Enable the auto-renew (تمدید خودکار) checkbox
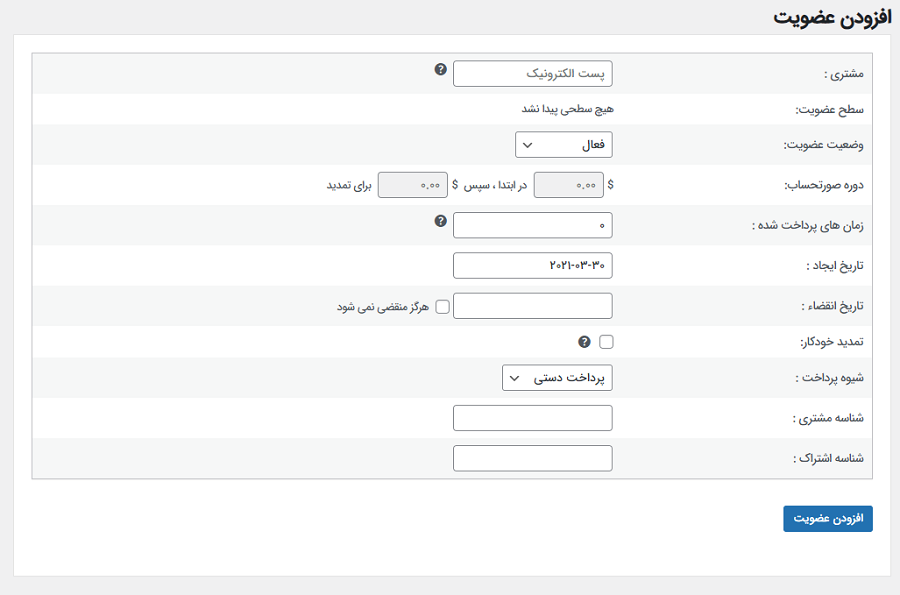This screenshot has height=595, width=900. tap(606, 342)
